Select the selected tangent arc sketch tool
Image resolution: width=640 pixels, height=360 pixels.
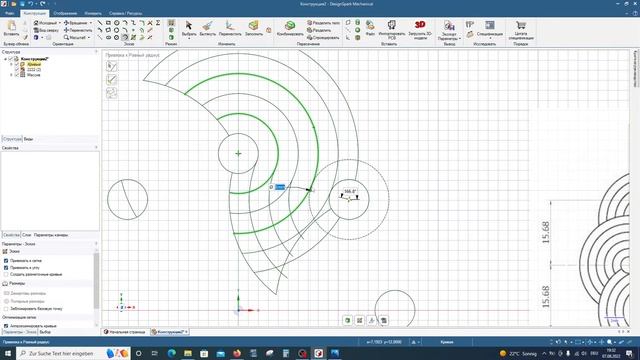(x=125, y=38)
